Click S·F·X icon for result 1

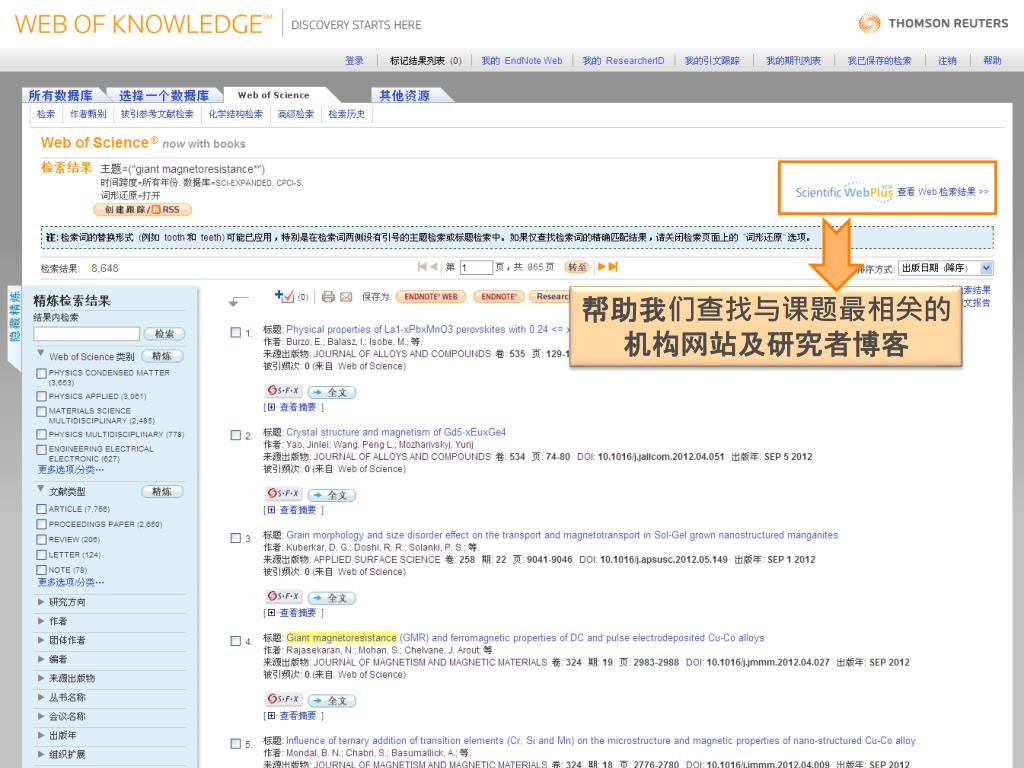point(283,391)
